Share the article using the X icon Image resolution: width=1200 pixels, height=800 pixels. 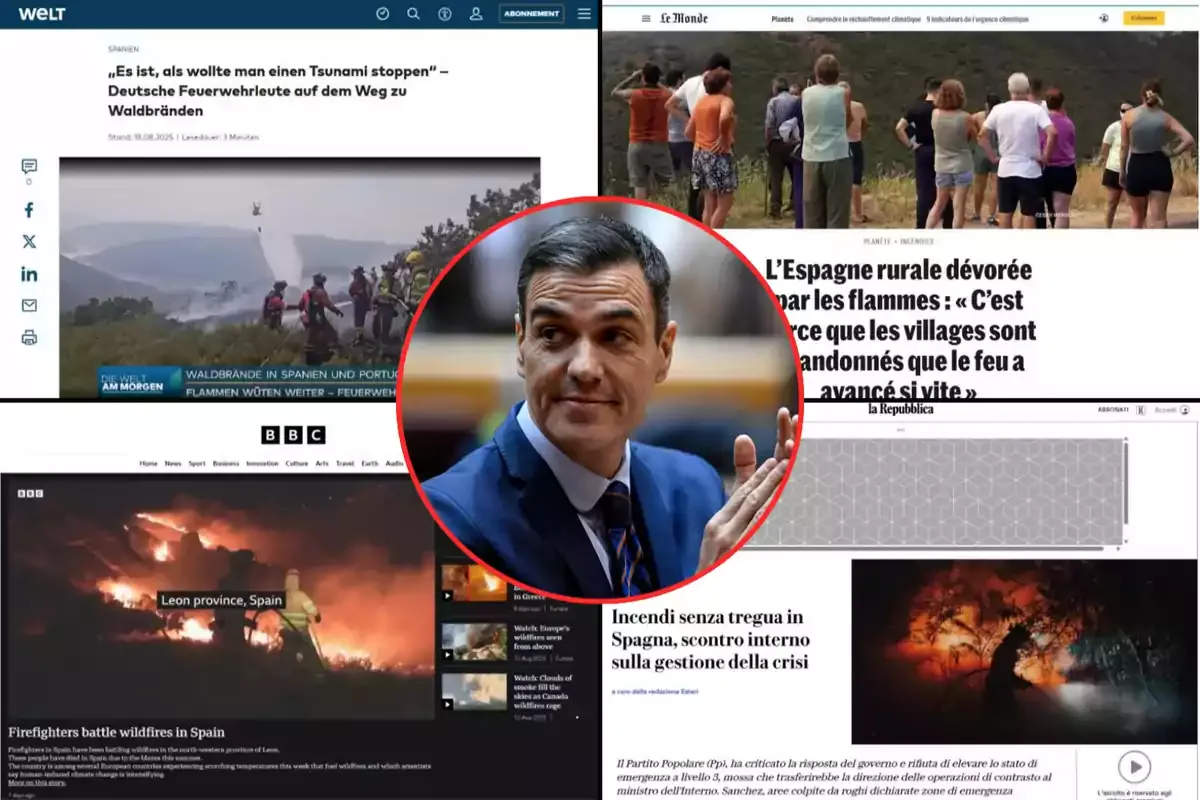point(29,242)
